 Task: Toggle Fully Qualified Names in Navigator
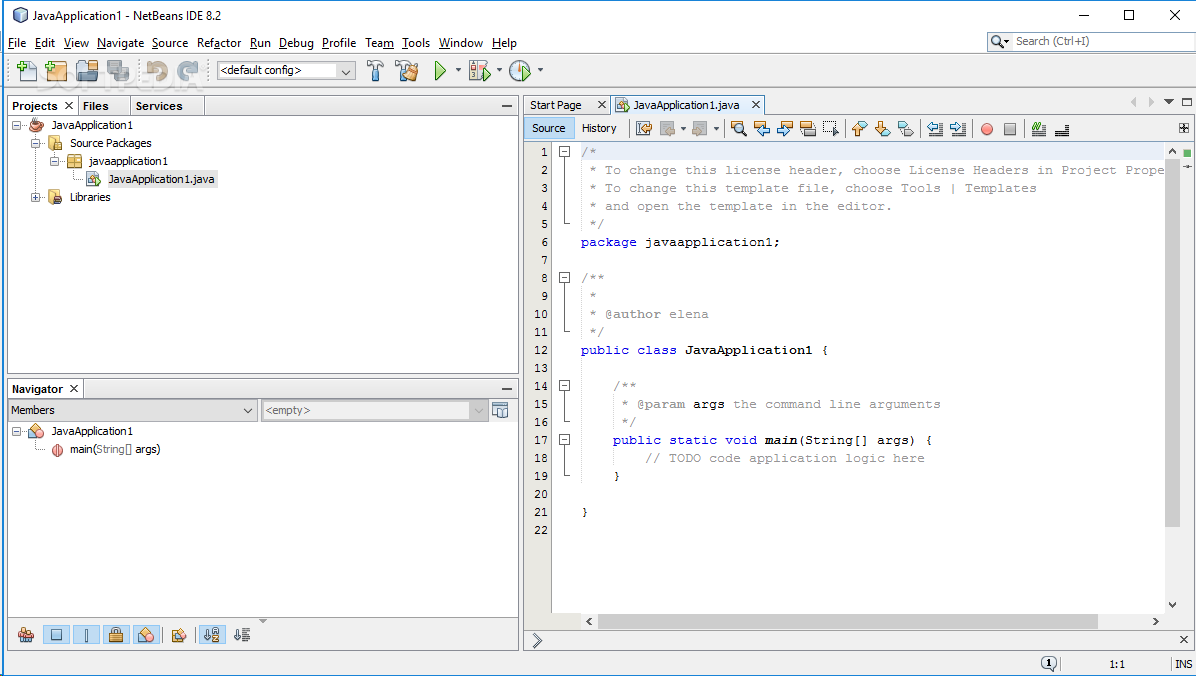coord(178,635)
